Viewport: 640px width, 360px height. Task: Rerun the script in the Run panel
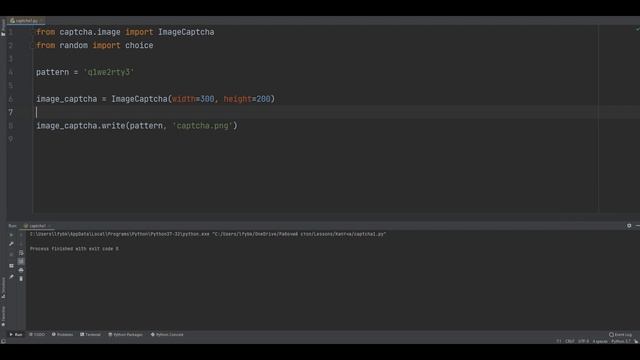[x=11, y=235]
